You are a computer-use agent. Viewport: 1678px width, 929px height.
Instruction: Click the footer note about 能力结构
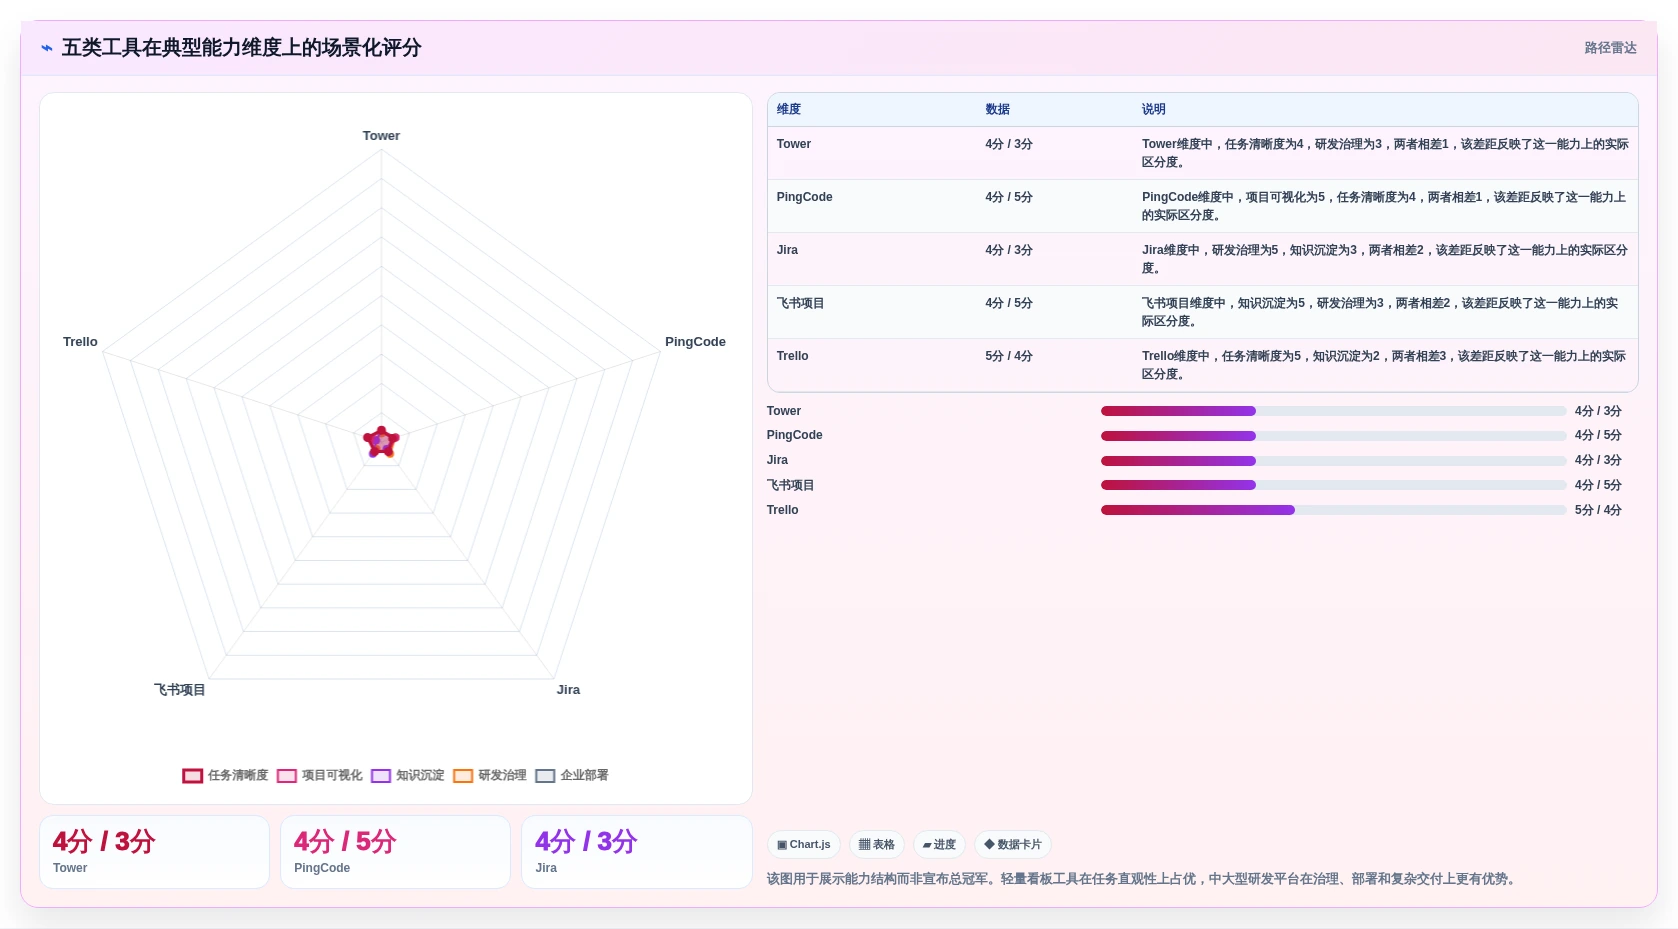[1143, 879]
